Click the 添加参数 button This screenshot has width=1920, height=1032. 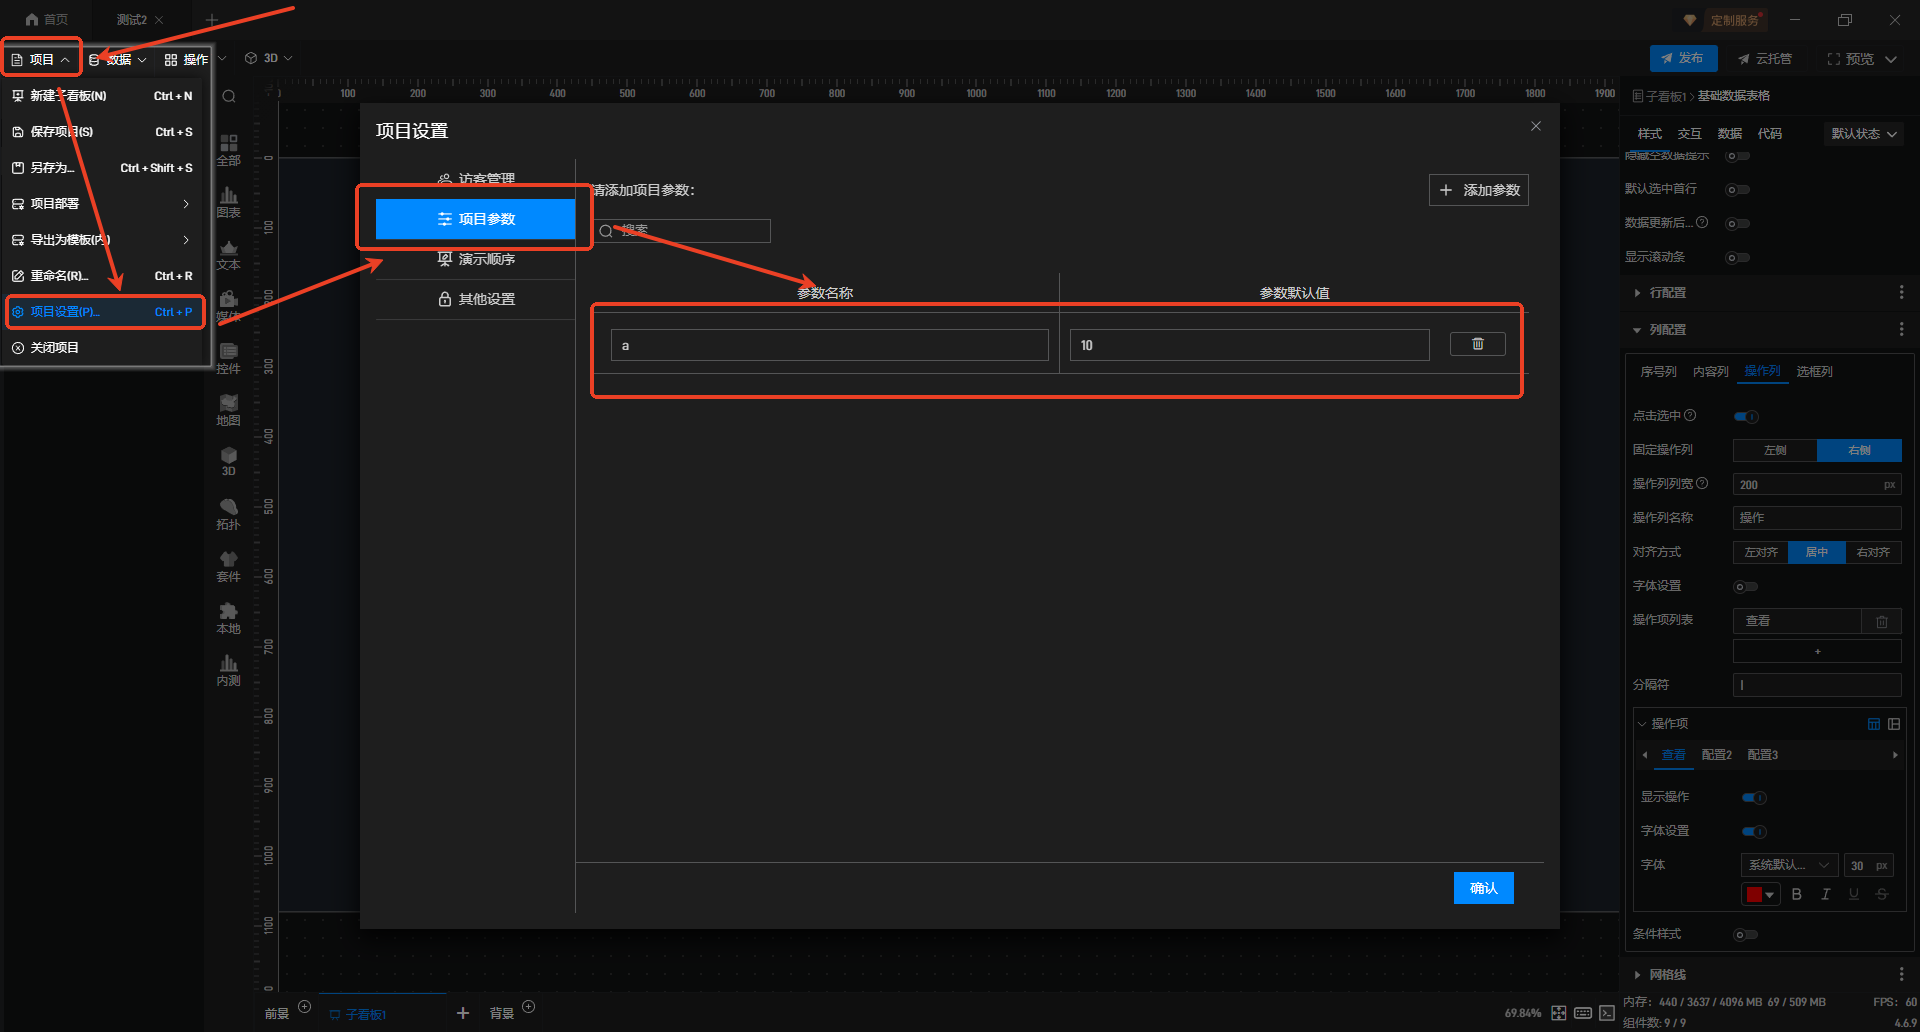pos(1478,190)
